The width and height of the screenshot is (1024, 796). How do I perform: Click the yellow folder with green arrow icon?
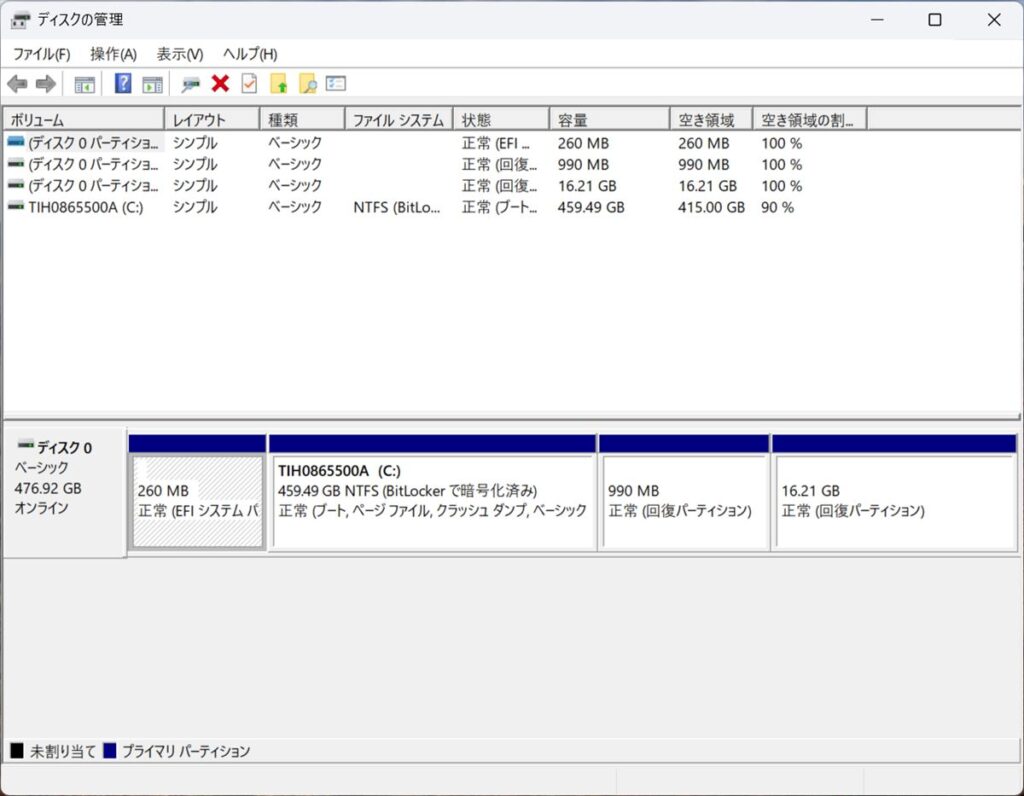point(279,84)
